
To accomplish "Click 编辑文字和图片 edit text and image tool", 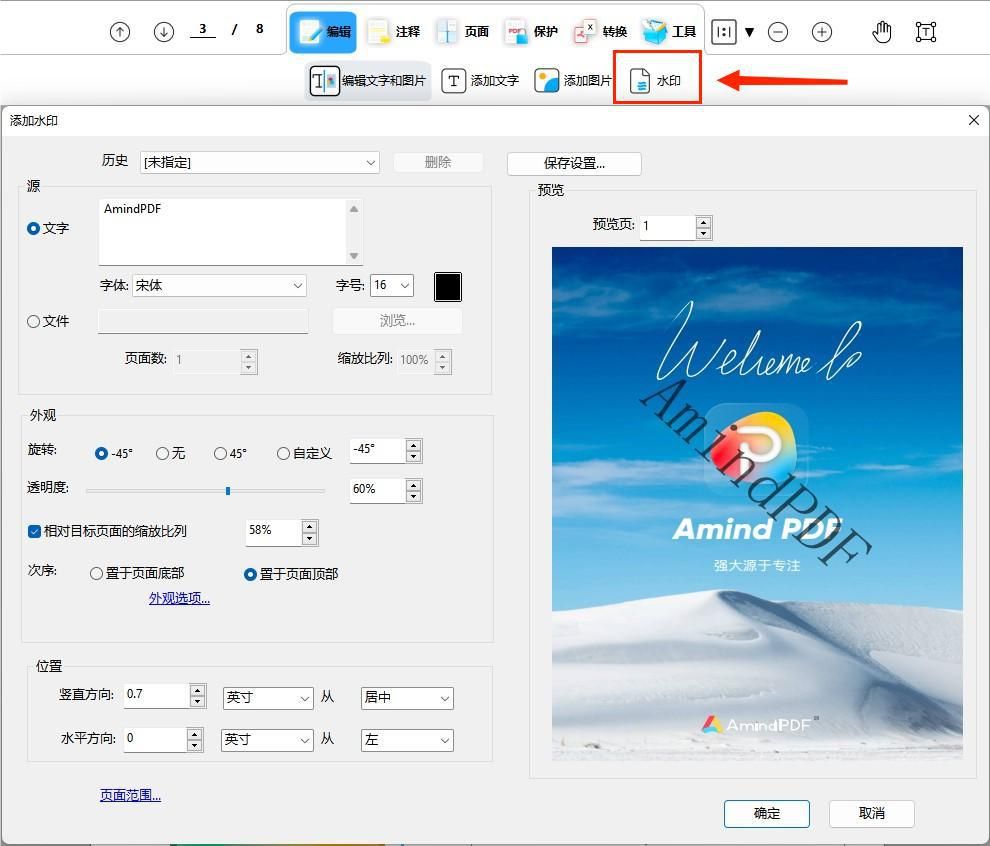I will (x=368, y=81).
